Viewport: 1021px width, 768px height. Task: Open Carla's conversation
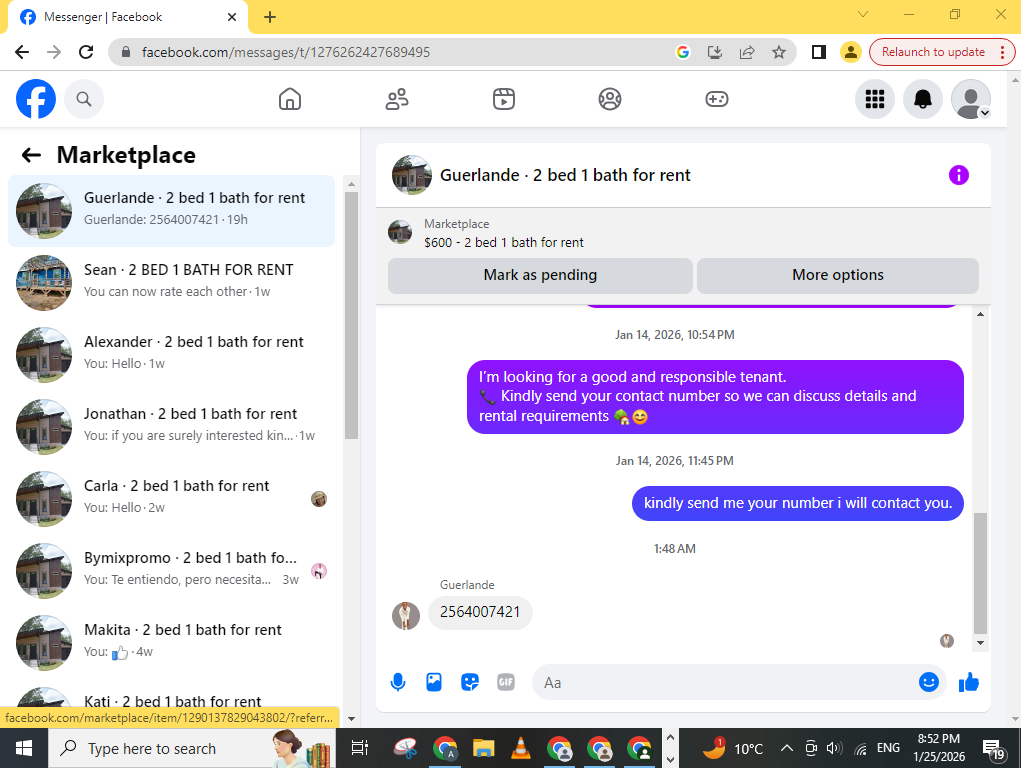pos(171,499)
